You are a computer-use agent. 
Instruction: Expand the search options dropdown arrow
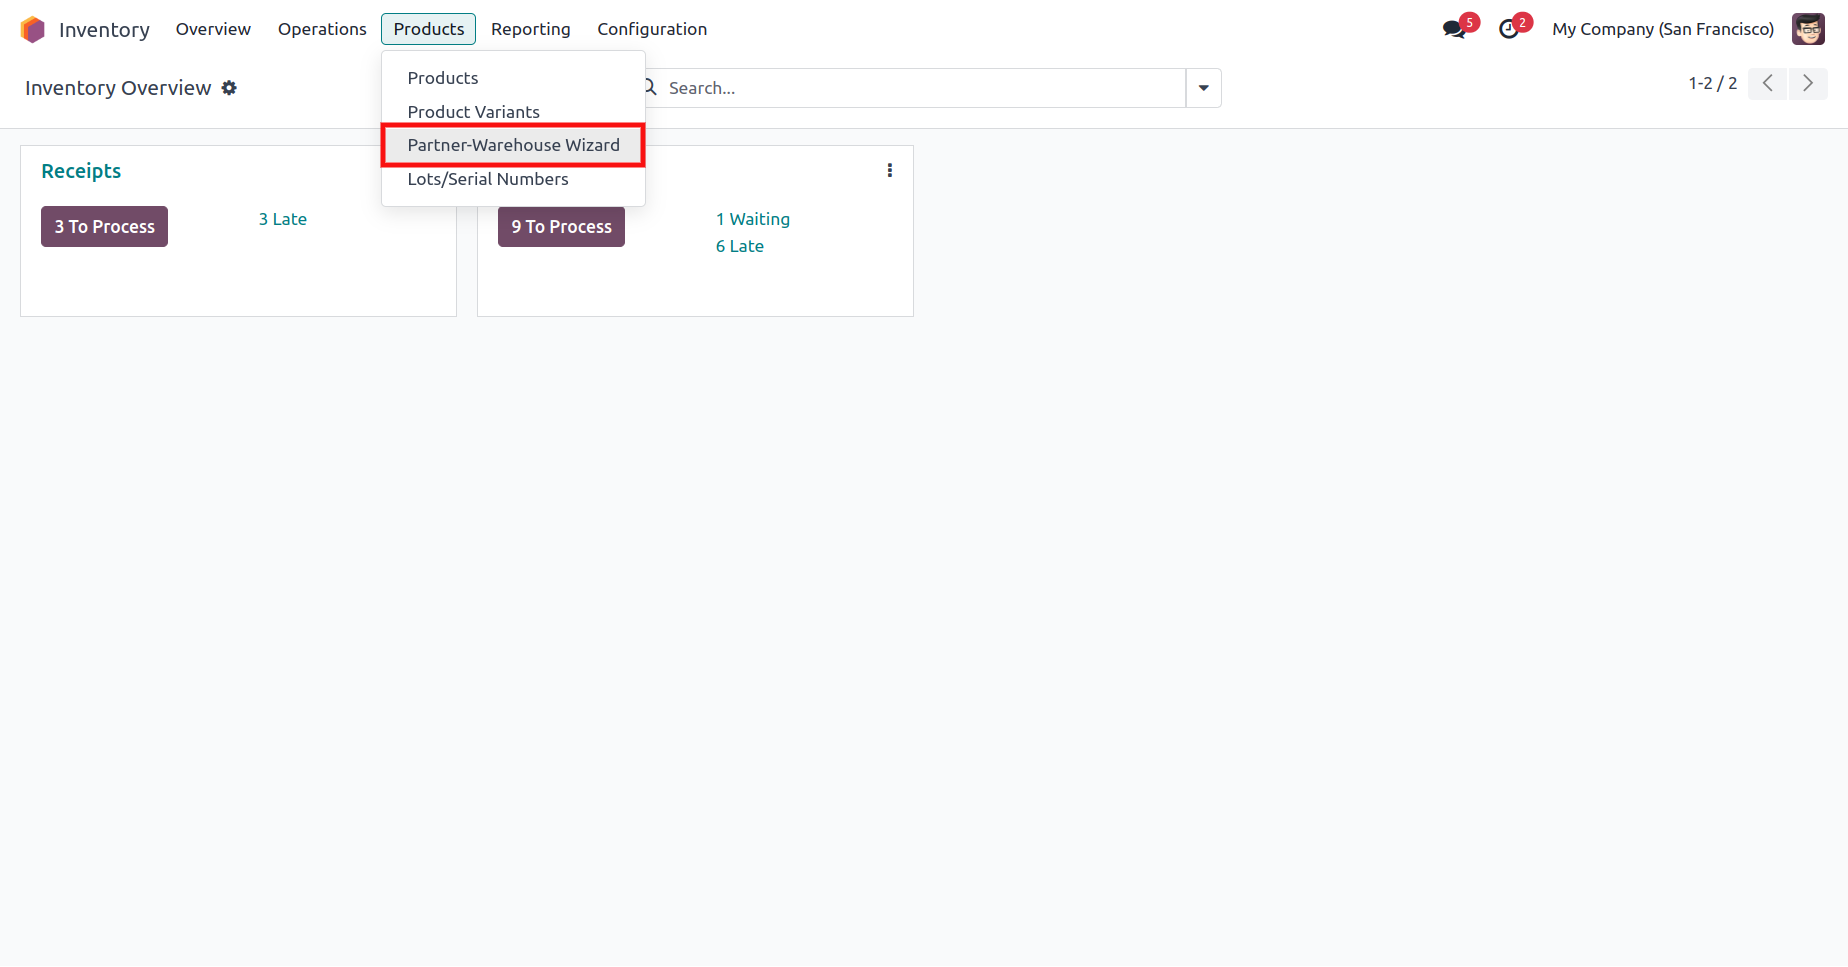(1204, 88)
